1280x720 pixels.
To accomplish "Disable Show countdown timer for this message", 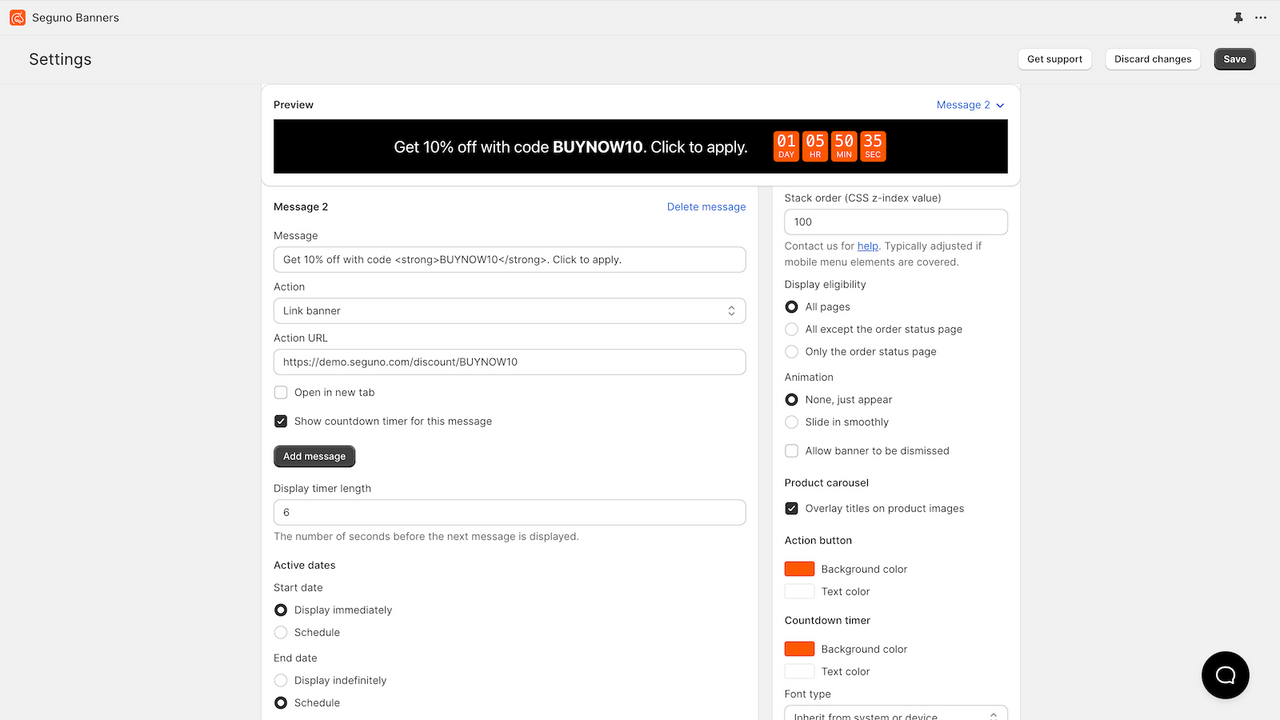I will 281,421.
